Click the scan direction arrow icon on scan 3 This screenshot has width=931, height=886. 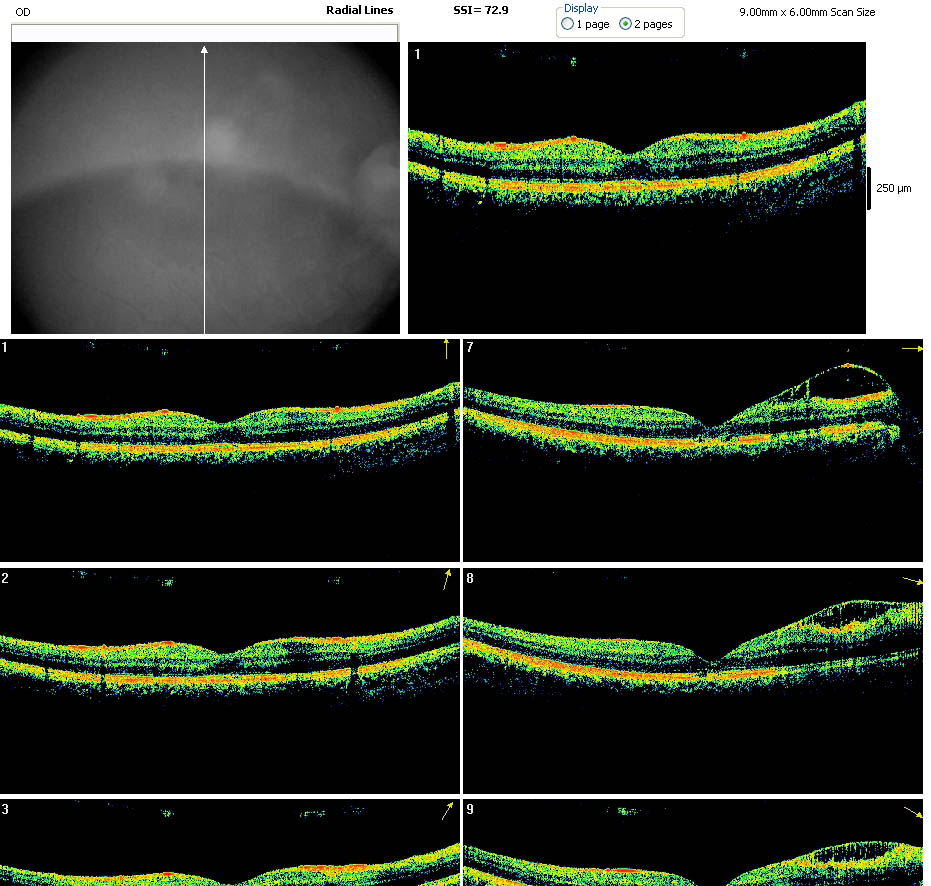coord(448,811)
